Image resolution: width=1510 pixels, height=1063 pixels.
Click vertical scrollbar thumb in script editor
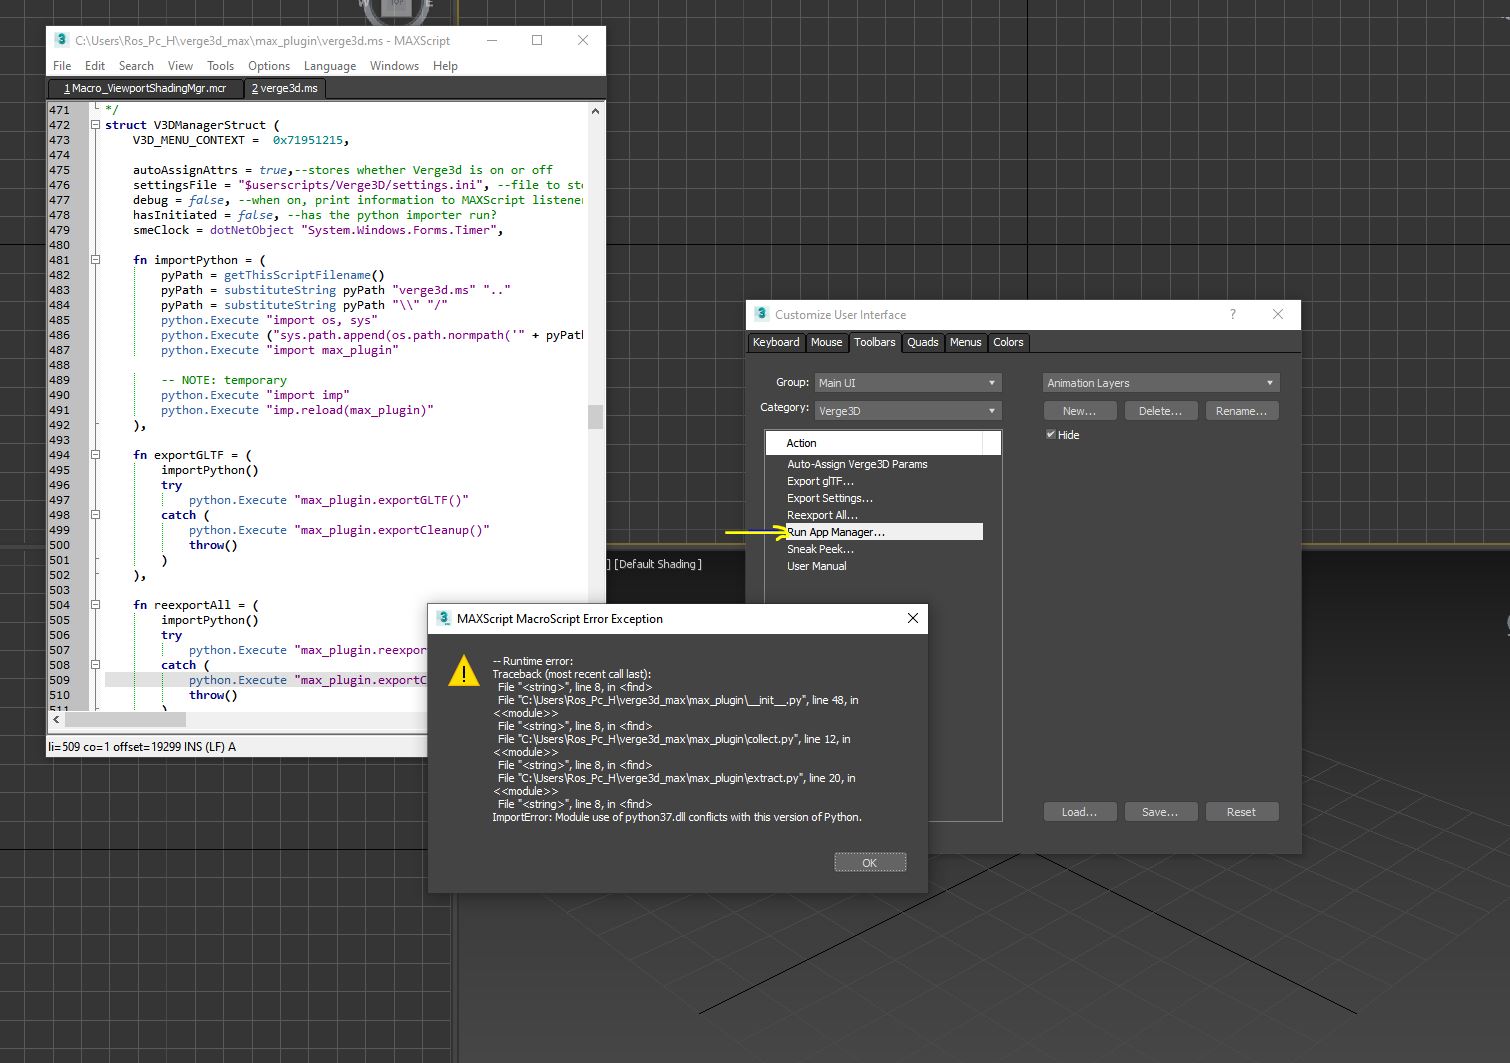point(595,416)
